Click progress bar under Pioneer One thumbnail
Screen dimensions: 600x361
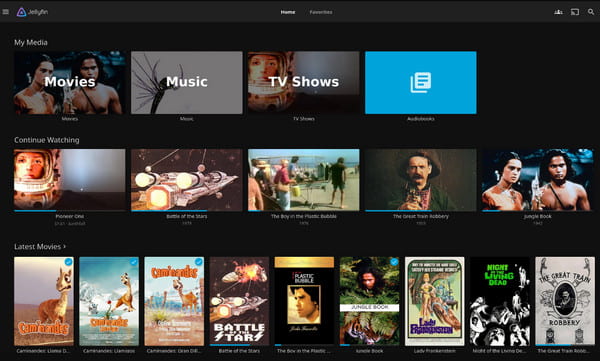(70, 211)
